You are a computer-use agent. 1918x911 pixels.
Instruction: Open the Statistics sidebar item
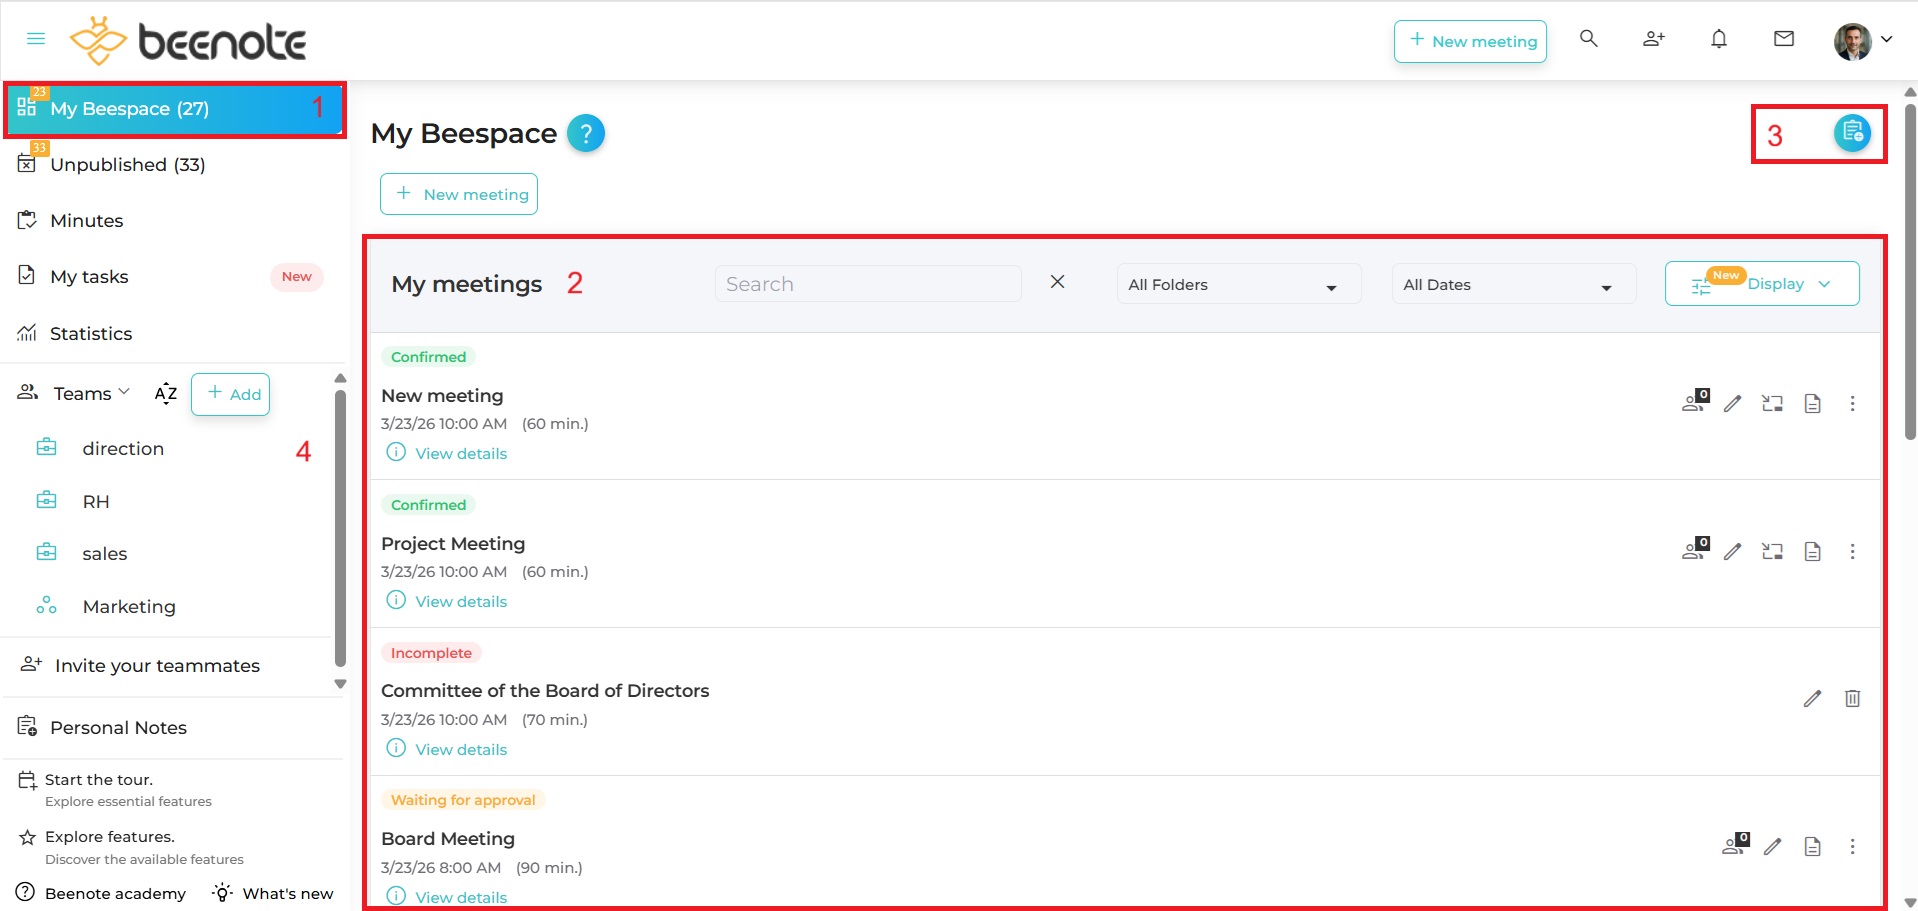click(91, 334)
